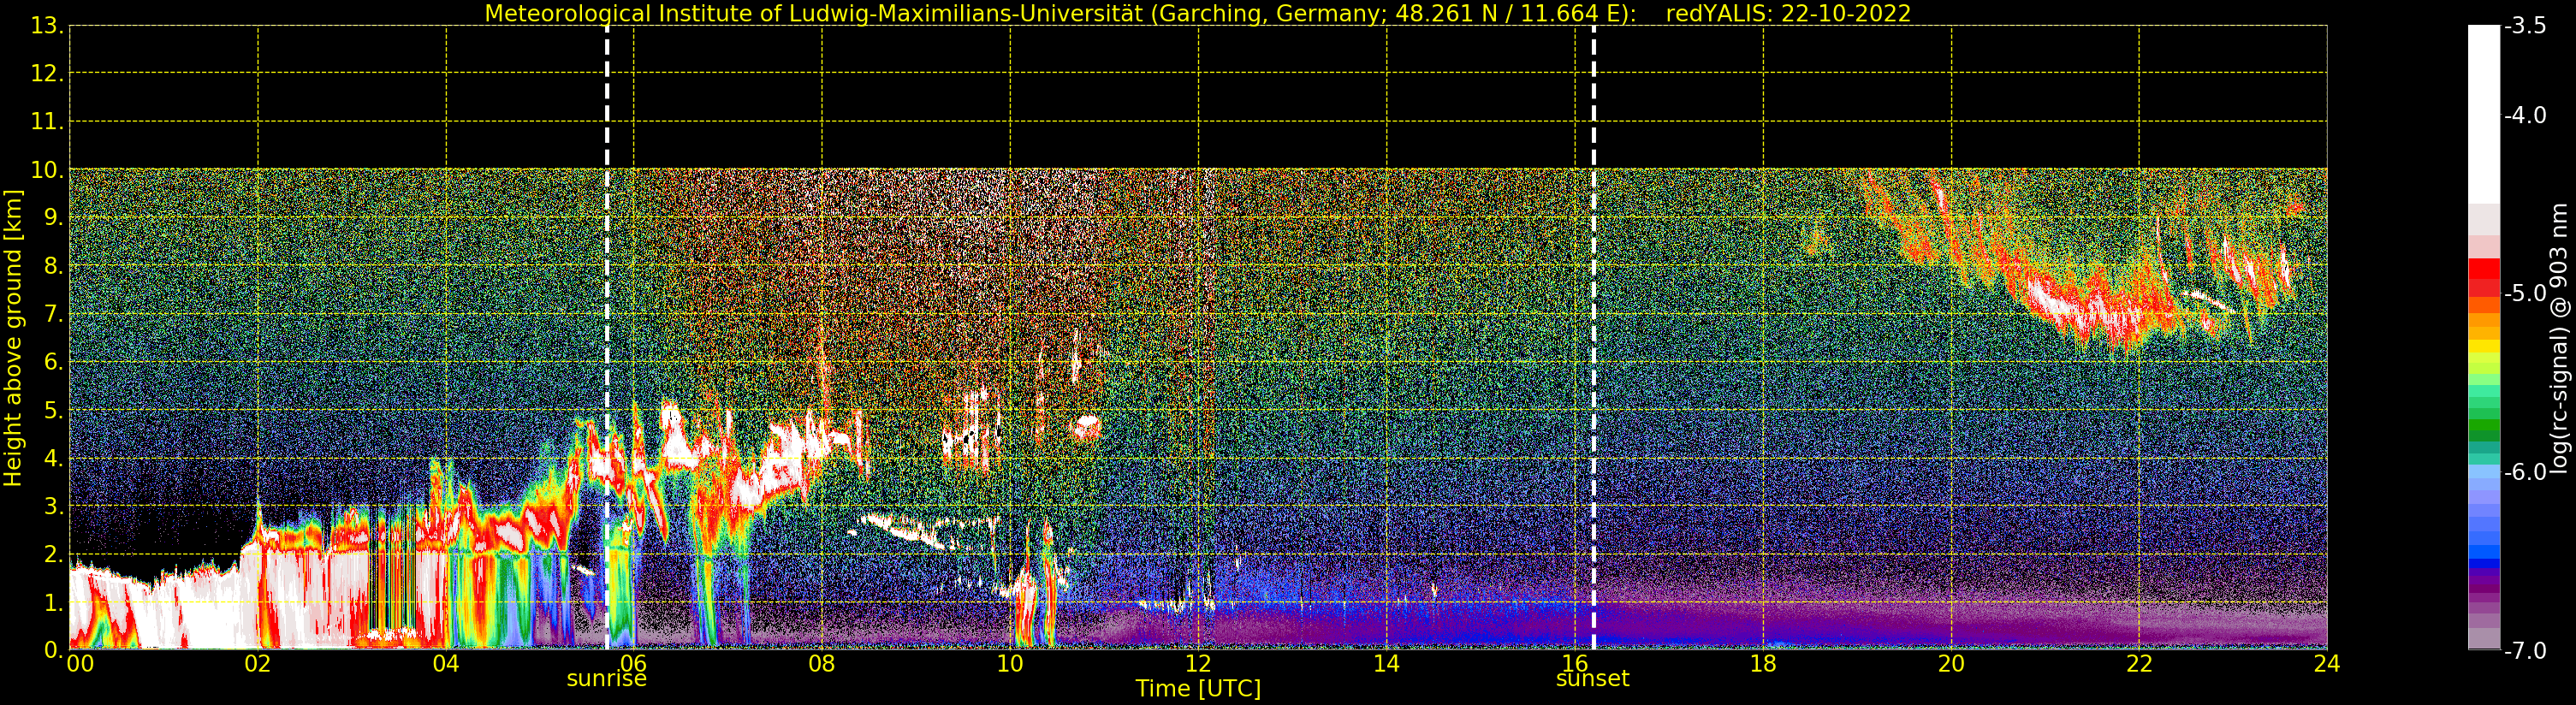Screen dimensions: 2576x705
Task: Click the height axis tick 6
Action: [x=52, y=362]
